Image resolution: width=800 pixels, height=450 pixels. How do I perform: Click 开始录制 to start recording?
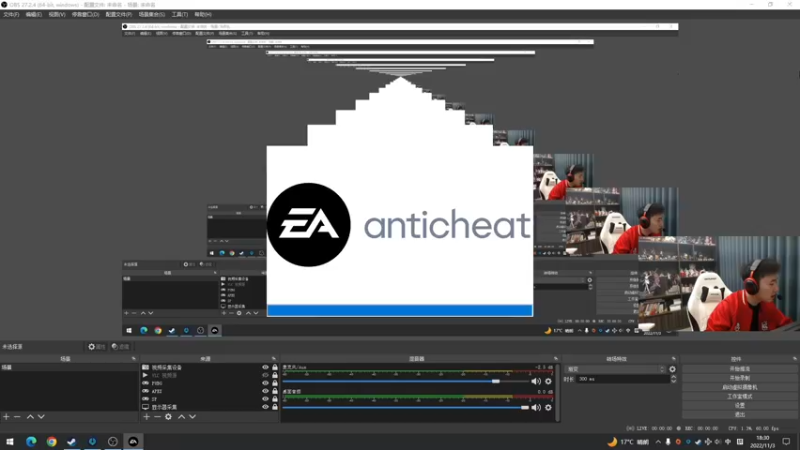(740, 378)
